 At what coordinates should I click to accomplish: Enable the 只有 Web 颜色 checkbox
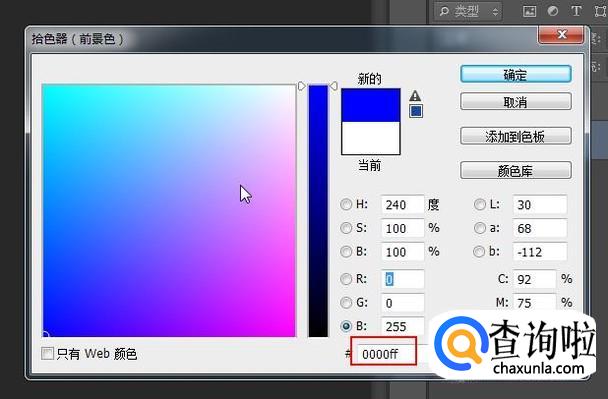point(47,353)
